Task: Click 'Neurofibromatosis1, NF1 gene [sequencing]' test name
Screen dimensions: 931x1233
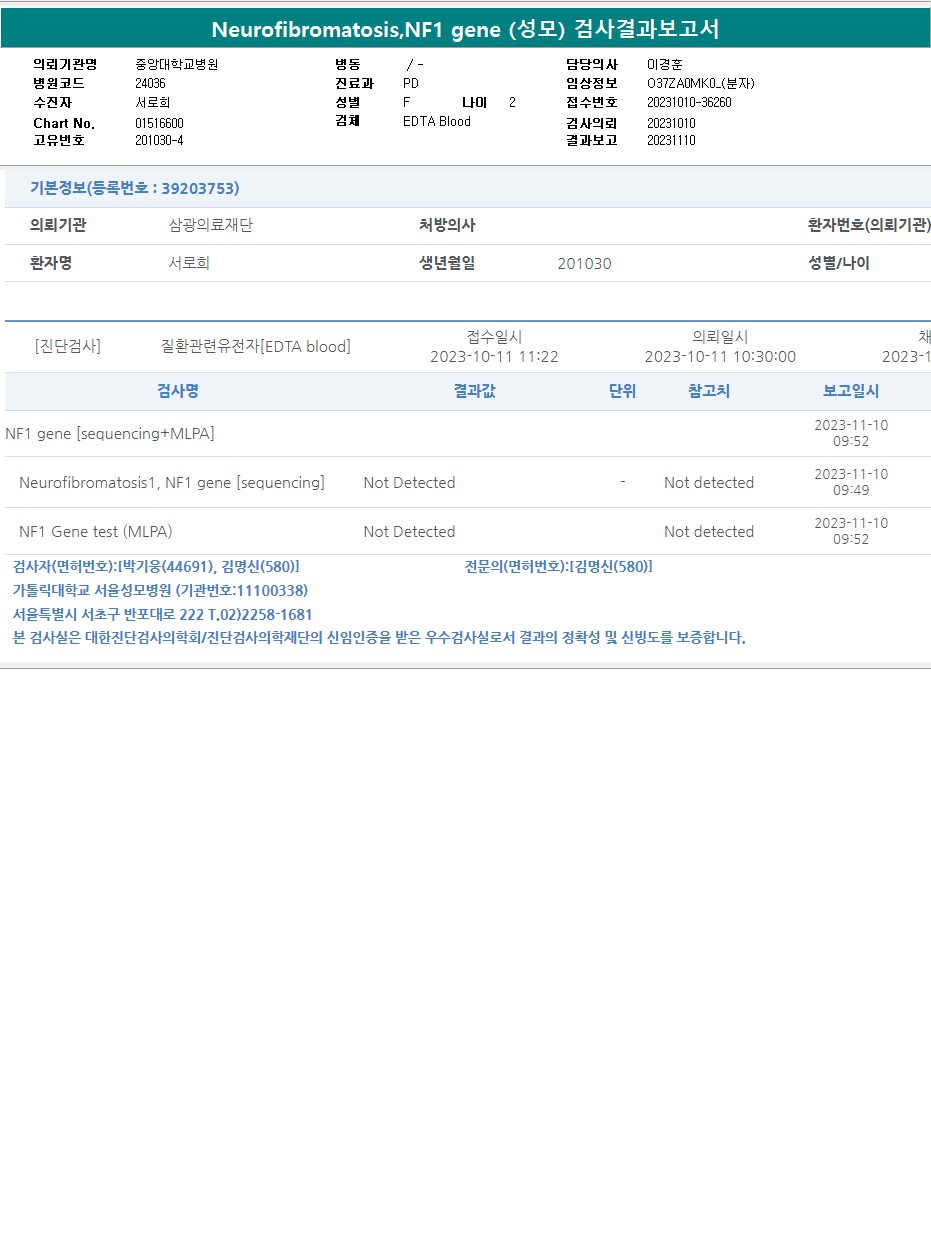Action: click(172, 482)
